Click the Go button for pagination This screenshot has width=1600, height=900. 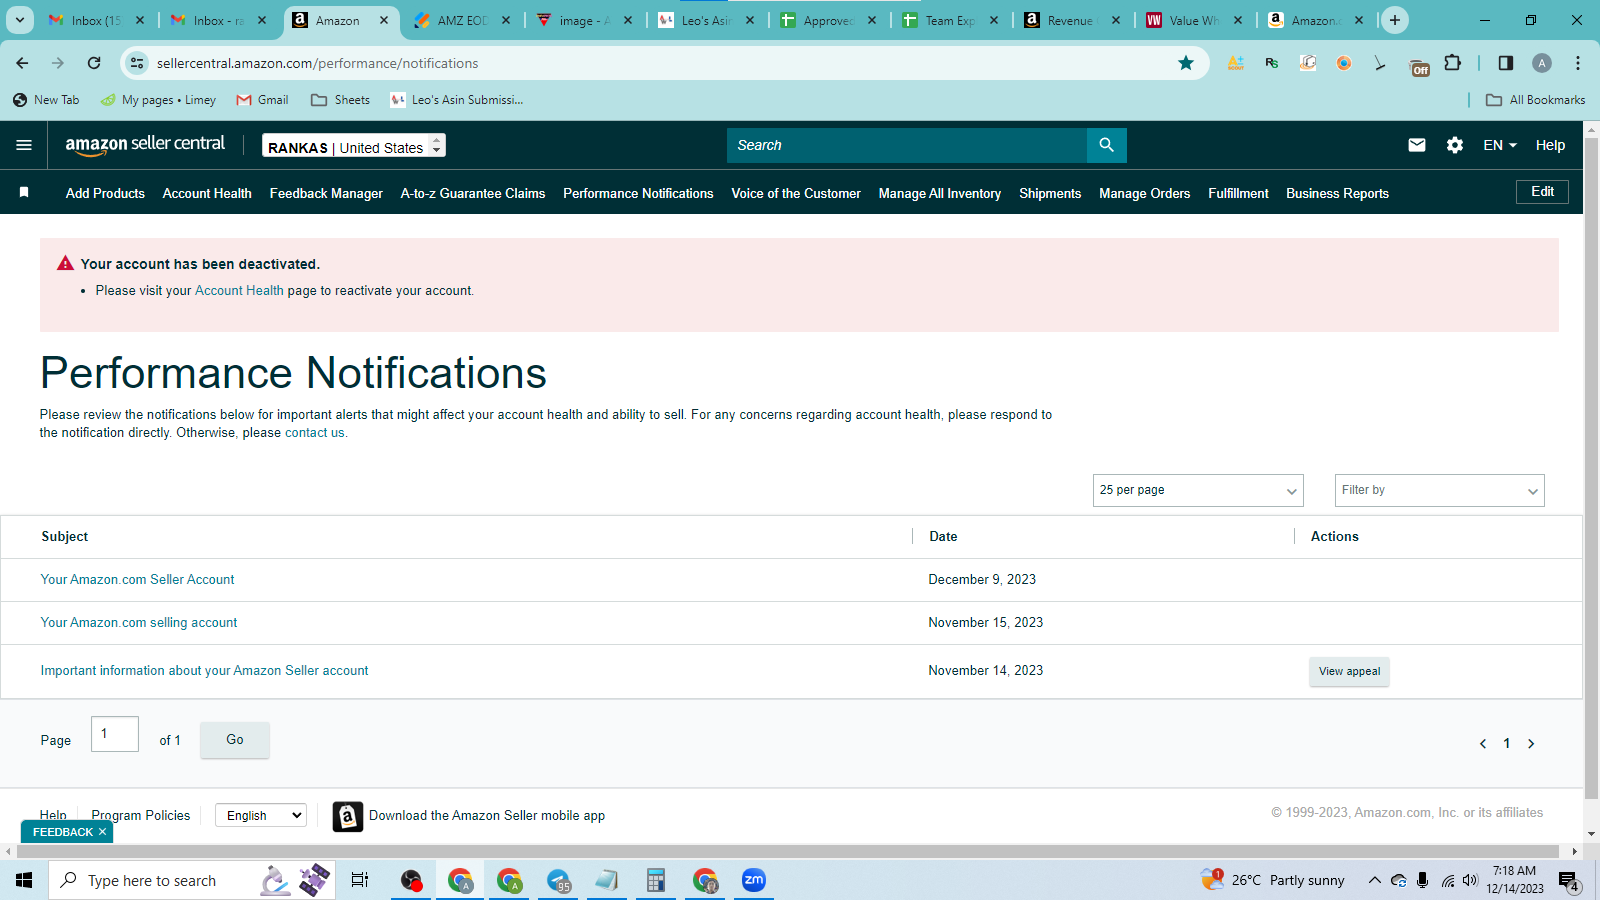point(235,740)
